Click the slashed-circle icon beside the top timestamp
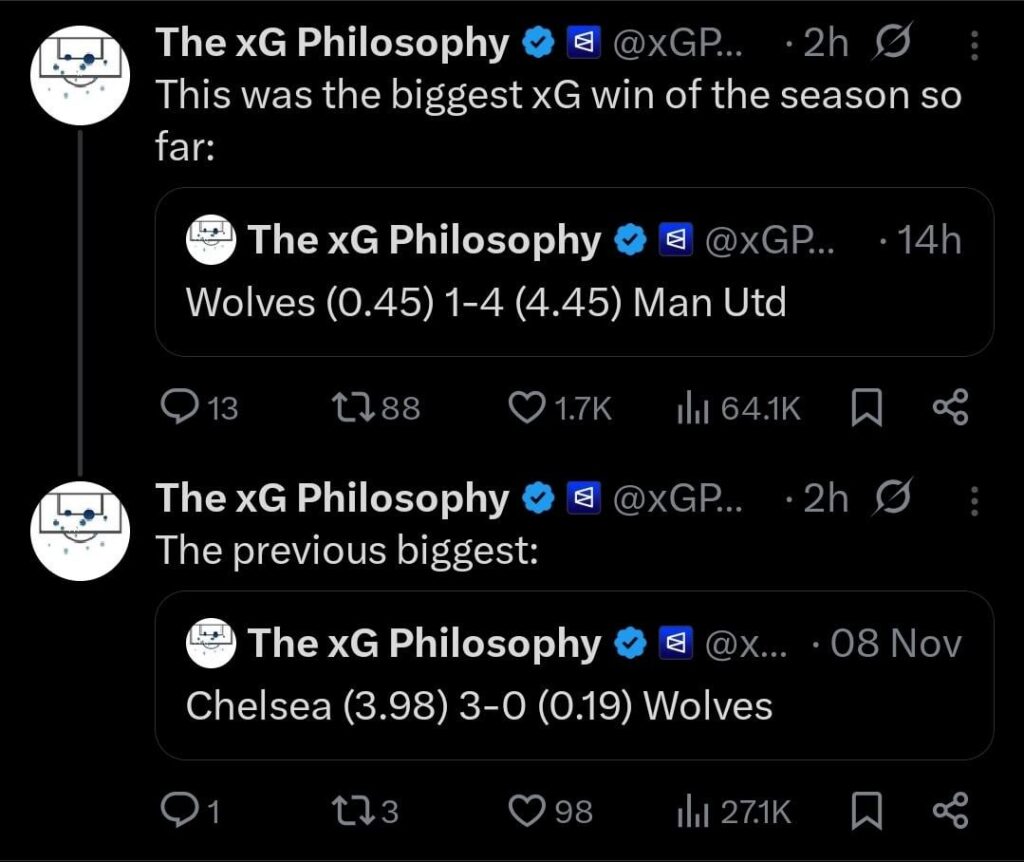 tap(892, 42)
